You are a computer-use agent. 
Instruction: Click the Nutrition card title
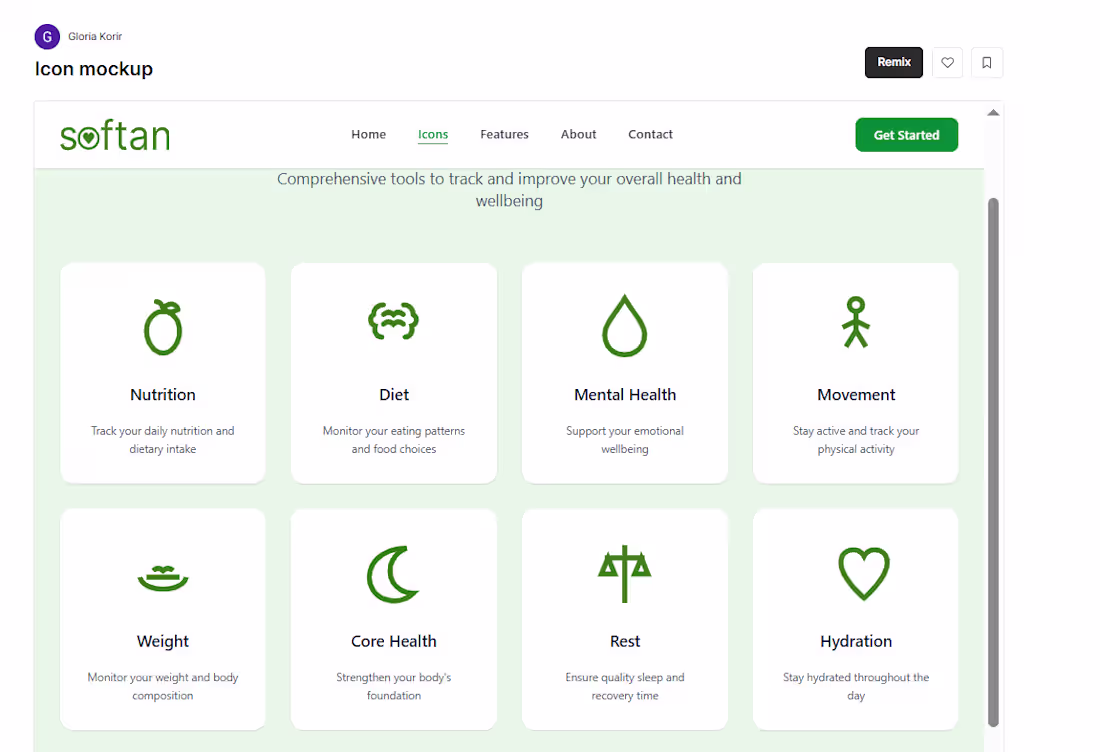point(163,395)
